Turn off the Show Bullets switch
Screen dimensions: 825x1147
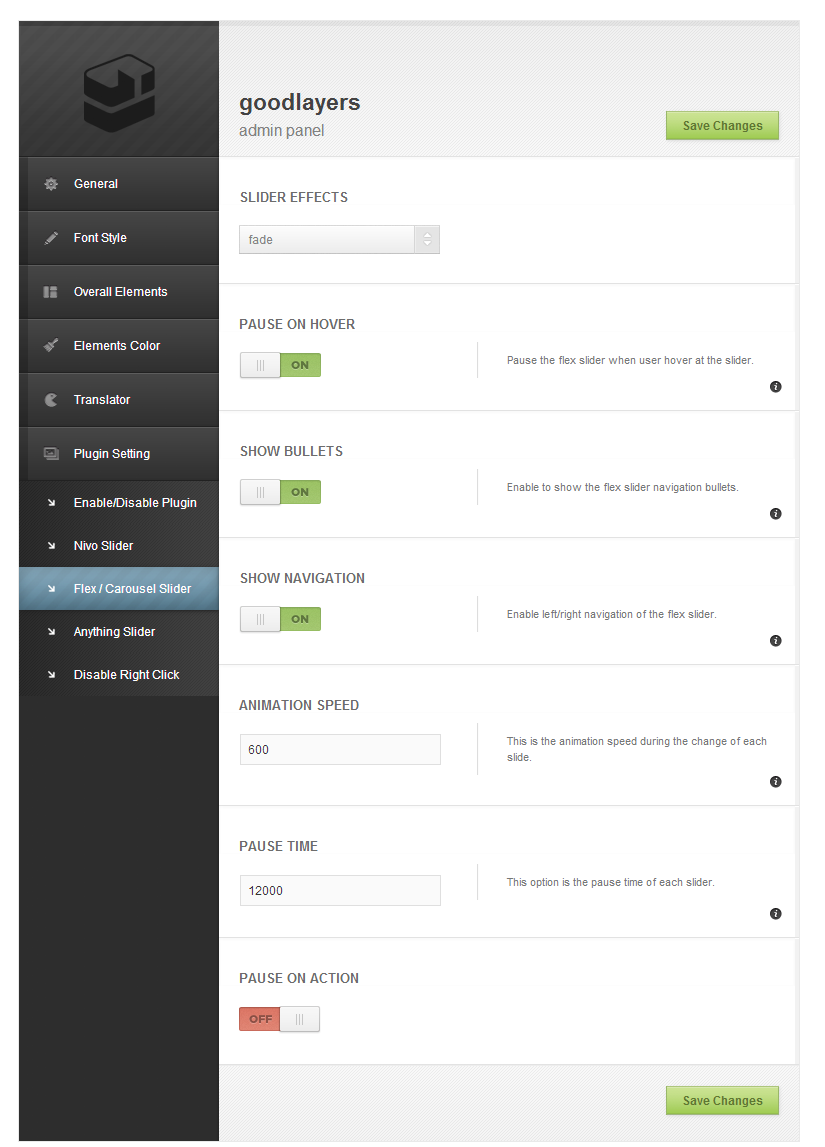280,492
